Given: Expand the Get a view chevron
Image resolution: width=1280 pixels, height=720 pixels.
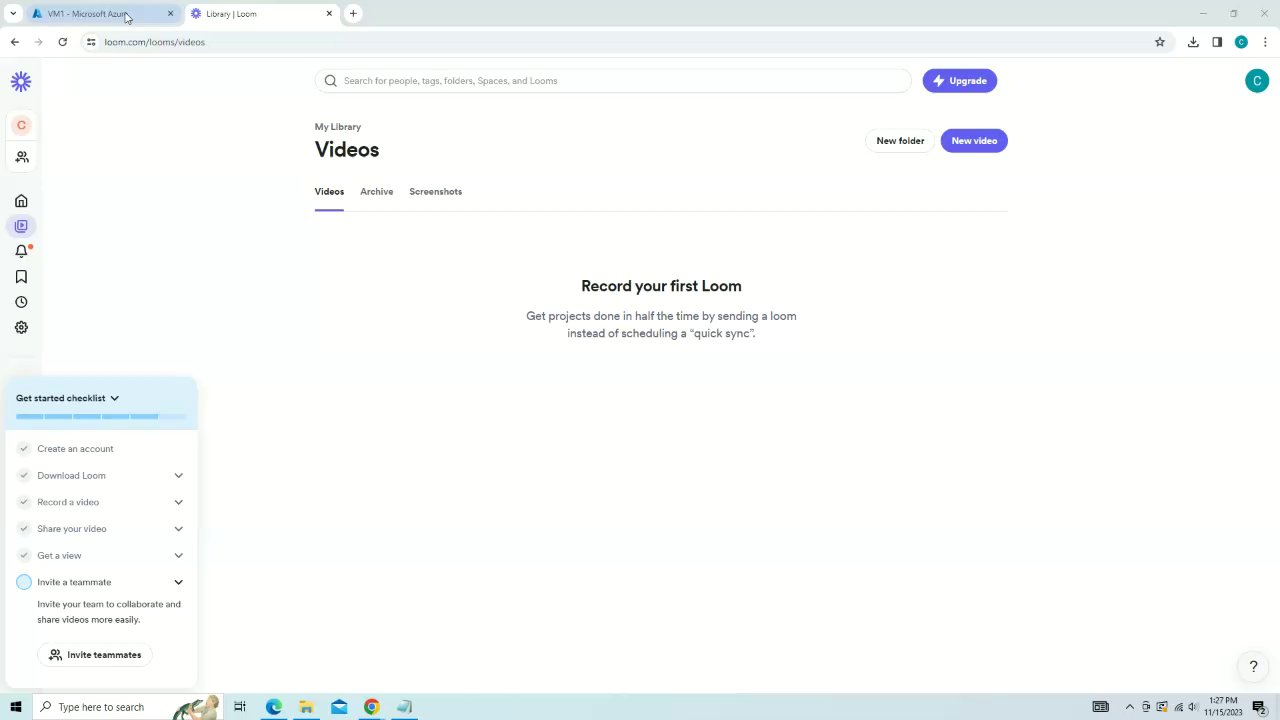Looking at the screenshot, I should click(x=179, y=555).
